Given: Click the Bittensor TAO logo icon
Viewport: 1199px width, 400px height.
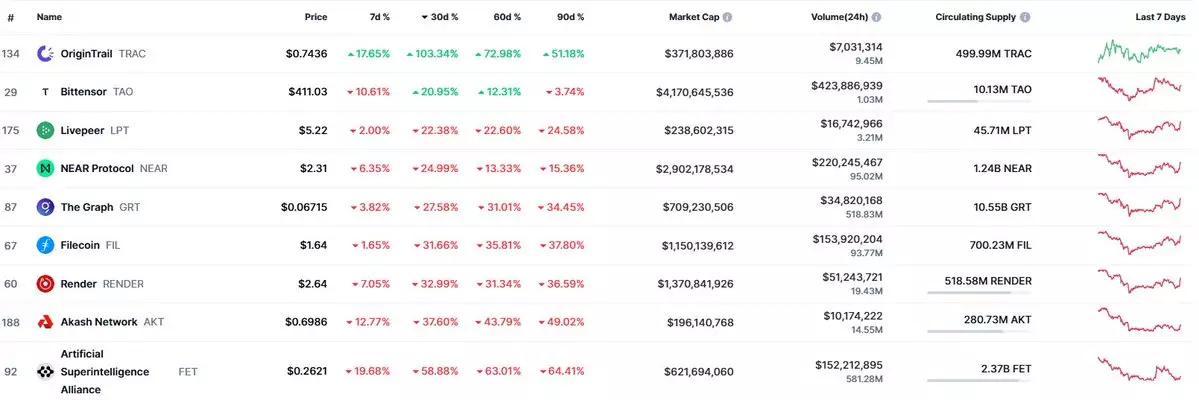Looking at the screenshot, I should point(45,92).
